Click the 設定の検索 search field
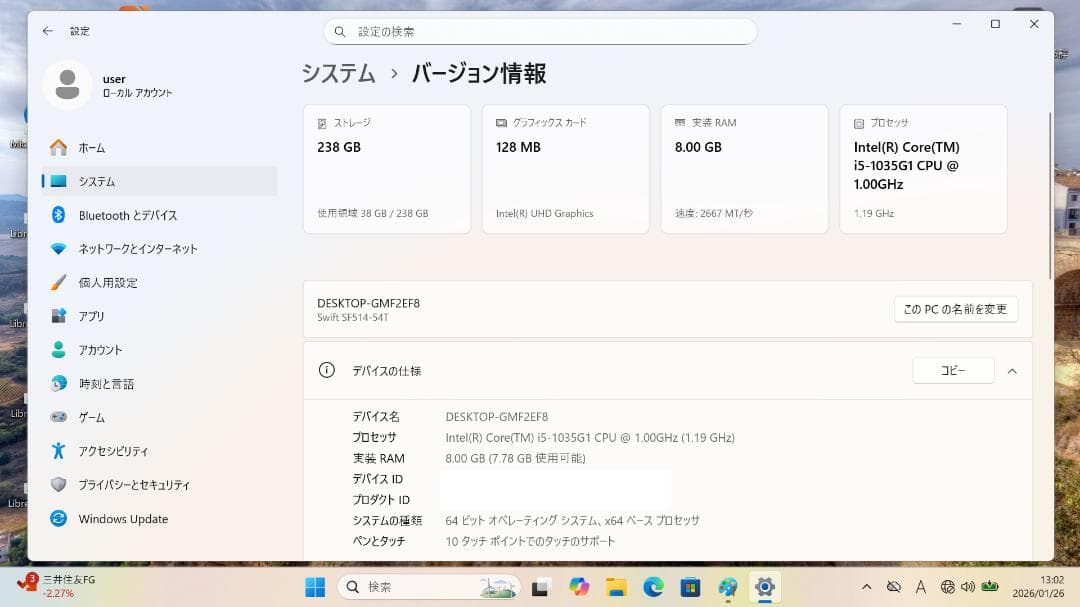Viewport: 1080px width, 607px height. coord(540,31)
